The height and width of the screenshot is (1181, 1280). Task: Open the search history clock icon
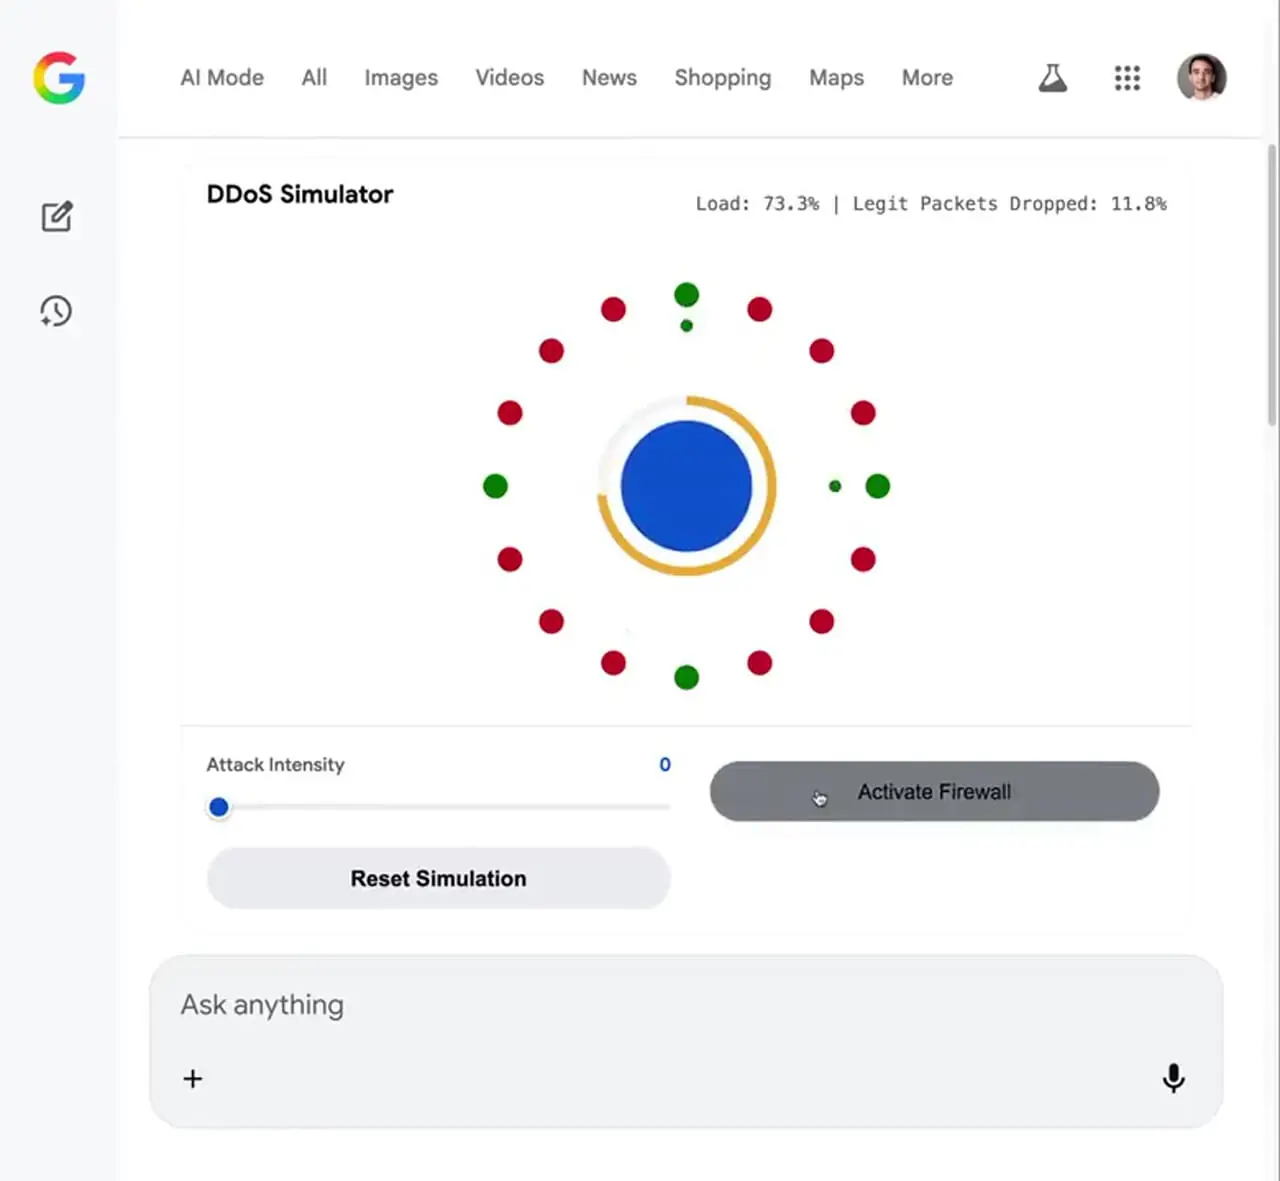pos(56,311)
